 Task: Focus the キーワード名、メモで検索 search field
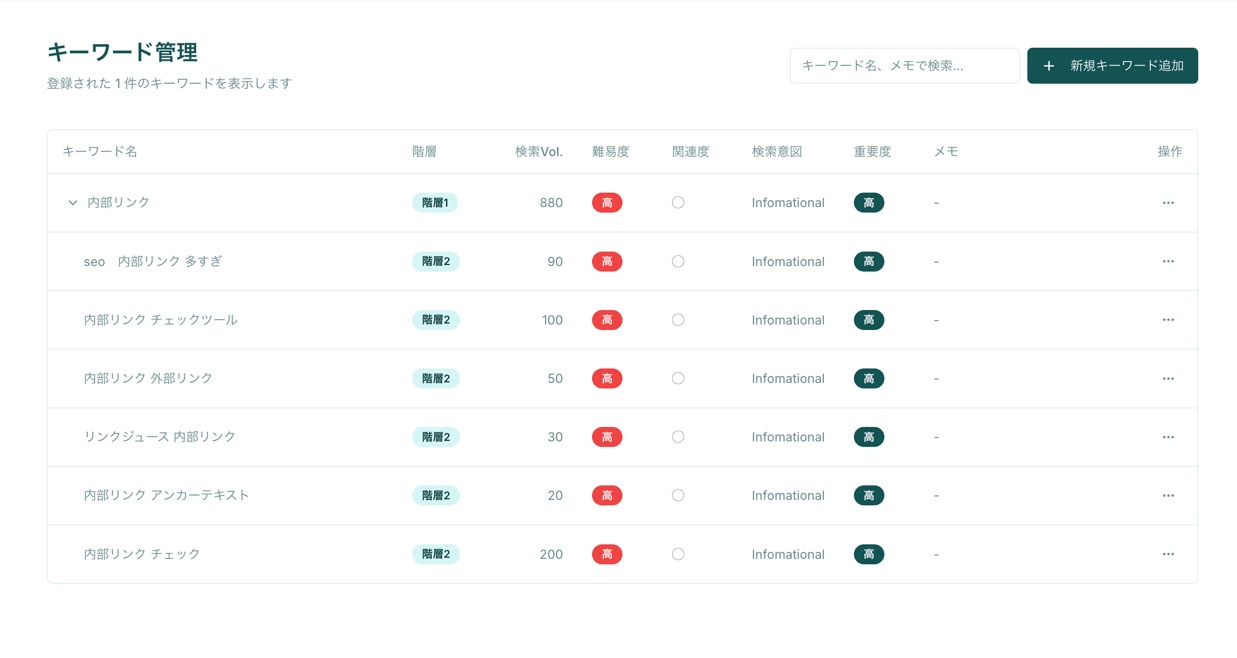pyautogui.click(x=904, y=66)
